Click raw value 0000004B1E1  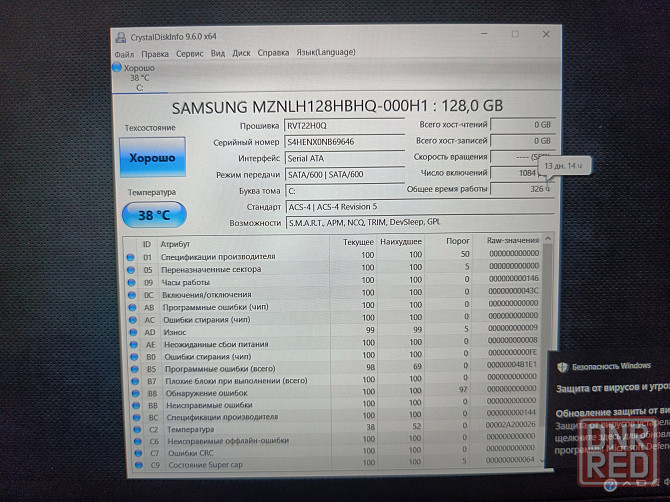point(511,364)
